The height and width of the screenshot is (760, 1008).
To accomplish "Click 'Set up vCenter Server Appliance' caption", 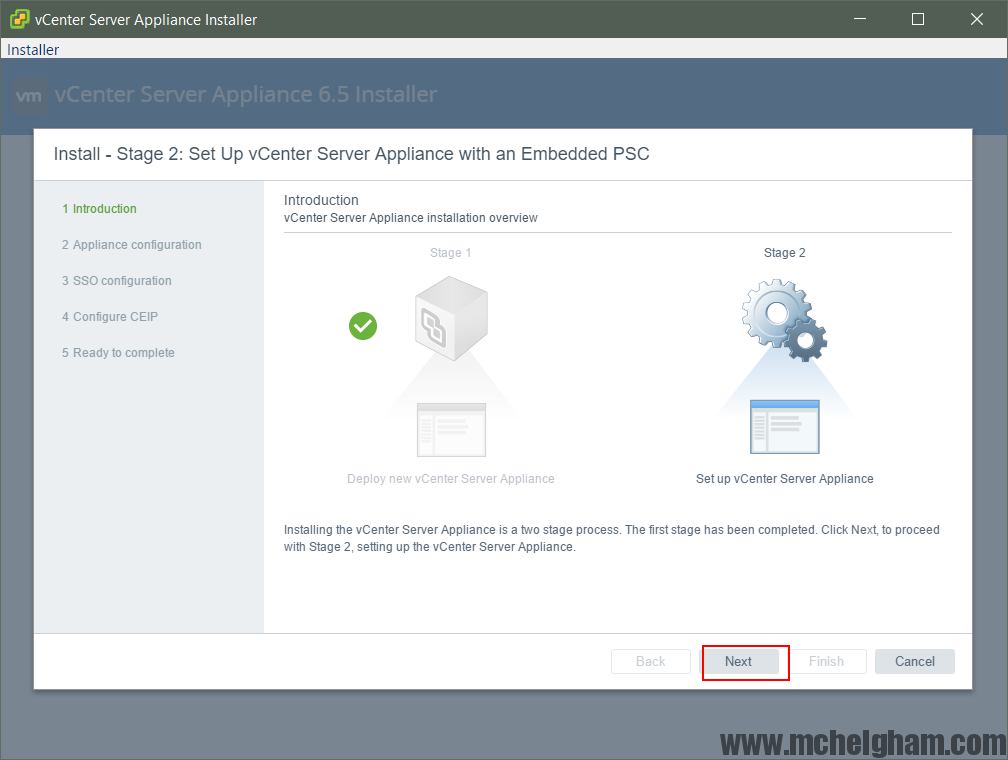I will [784, 479].
